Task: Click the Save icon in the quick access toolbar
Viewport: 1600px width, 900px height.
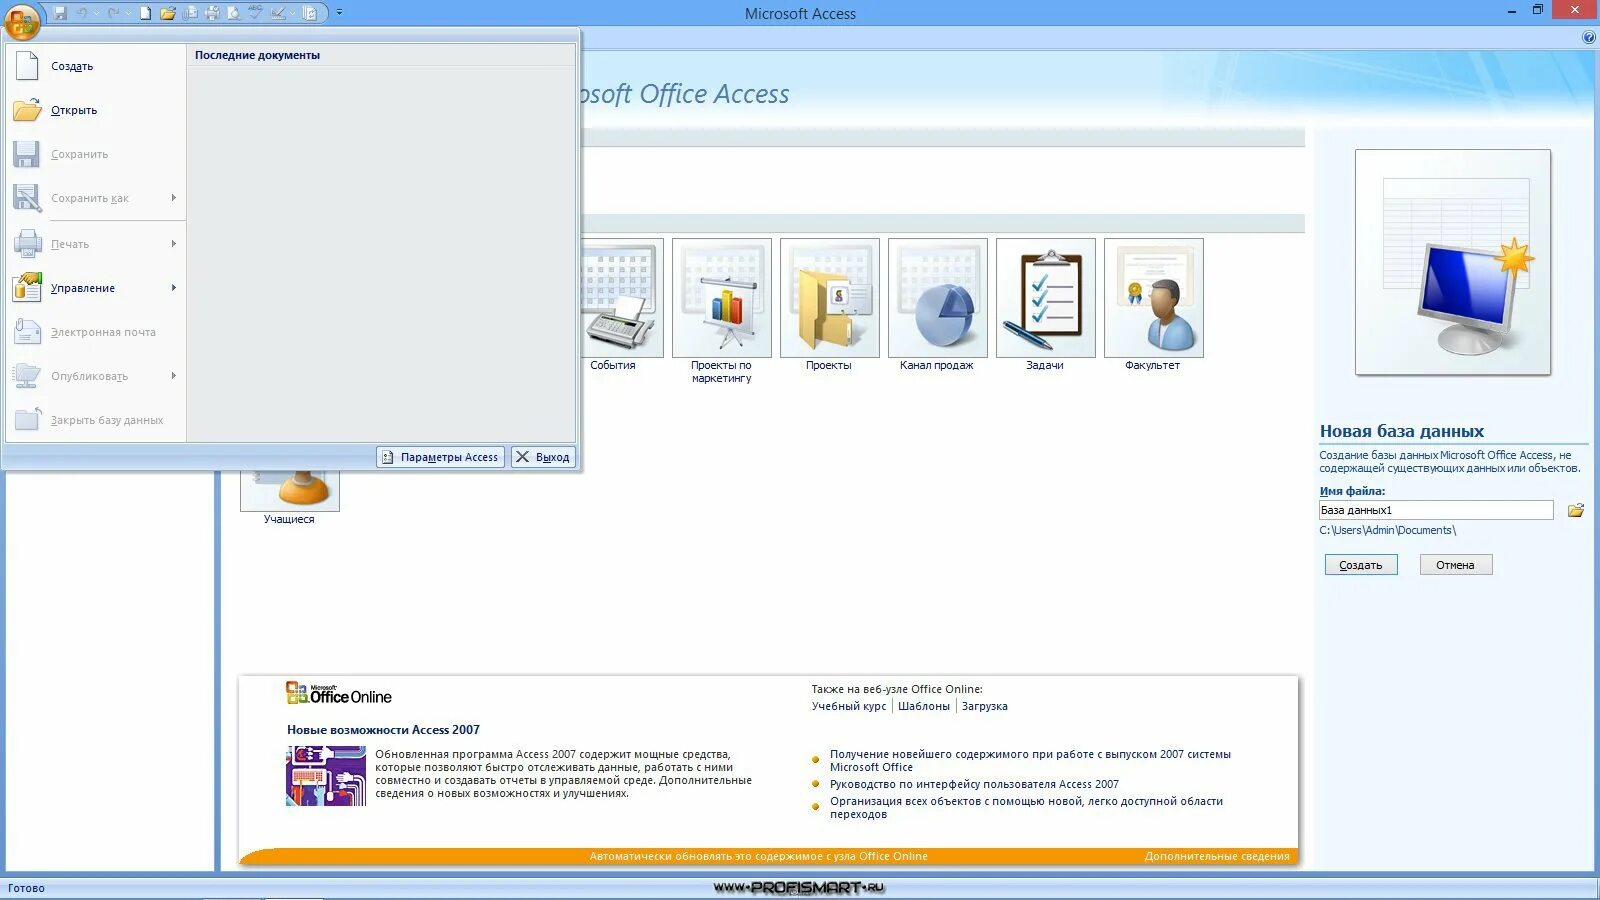Action: click(x=60, y=13)
